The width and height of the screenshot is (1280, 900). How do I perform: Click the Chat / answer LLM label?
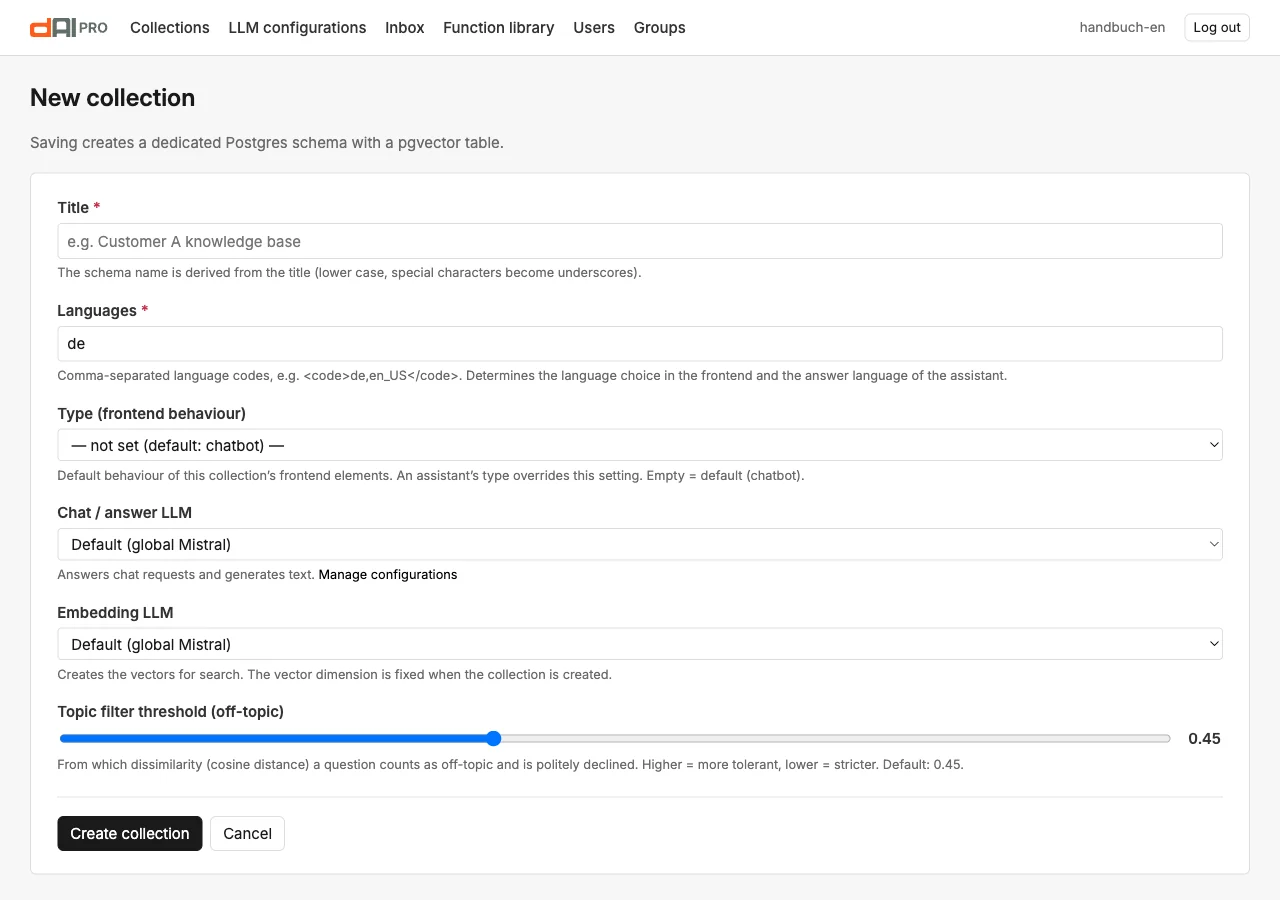pos(125,512)
